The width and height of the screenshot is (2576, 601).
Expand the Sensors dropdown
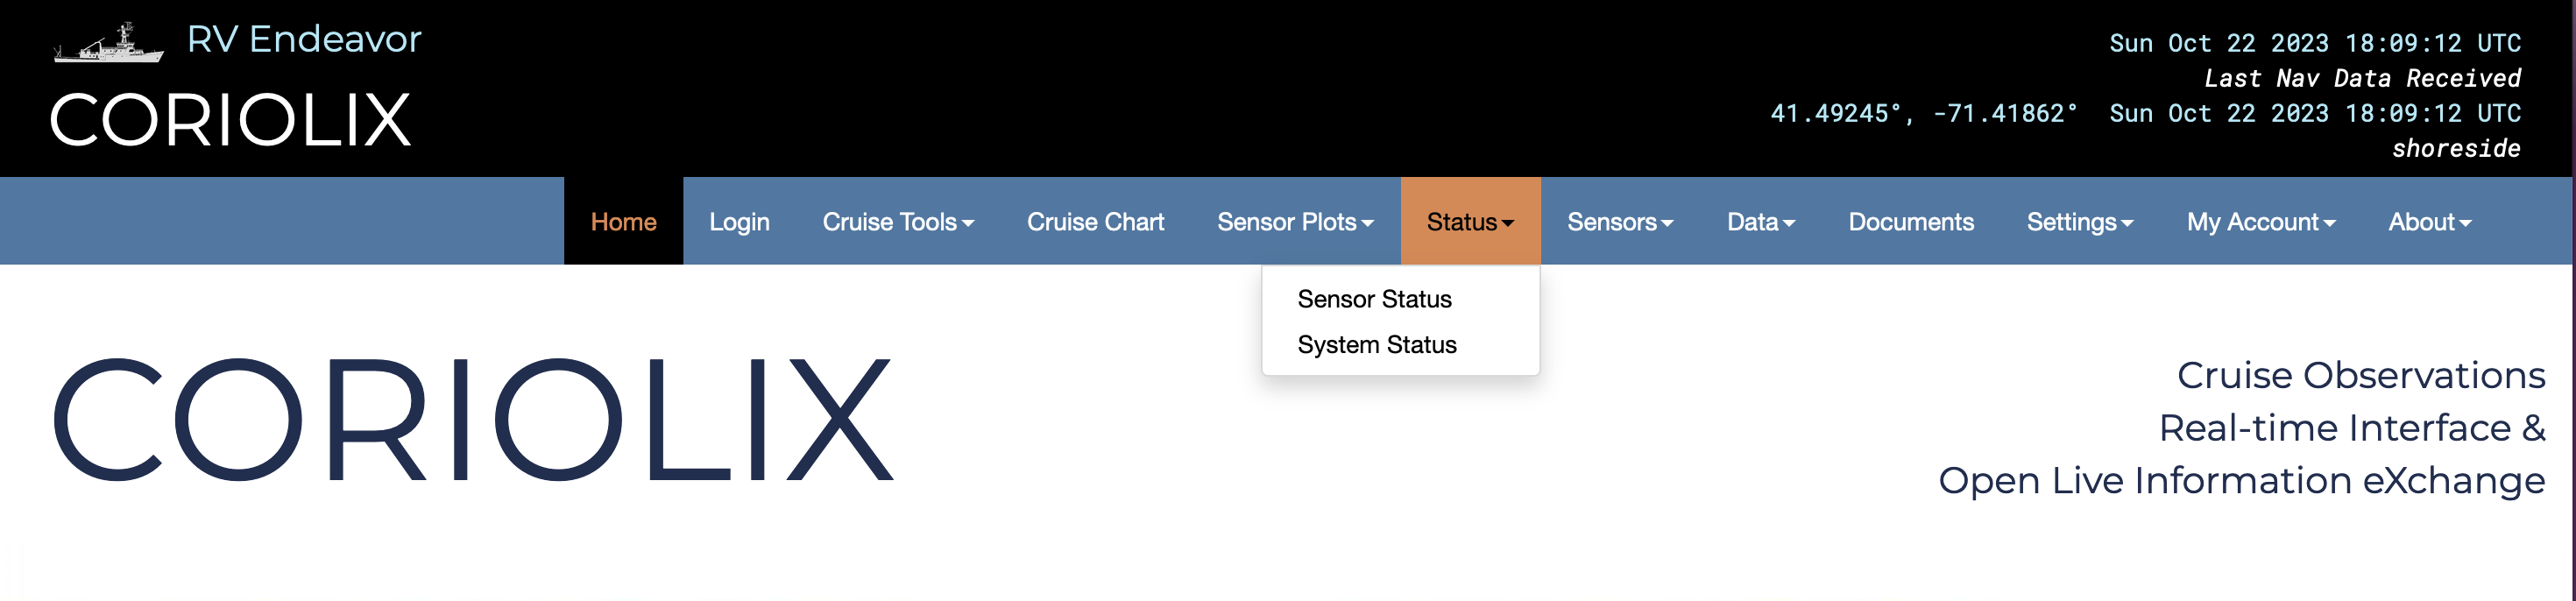click(x=1619, y=221)
